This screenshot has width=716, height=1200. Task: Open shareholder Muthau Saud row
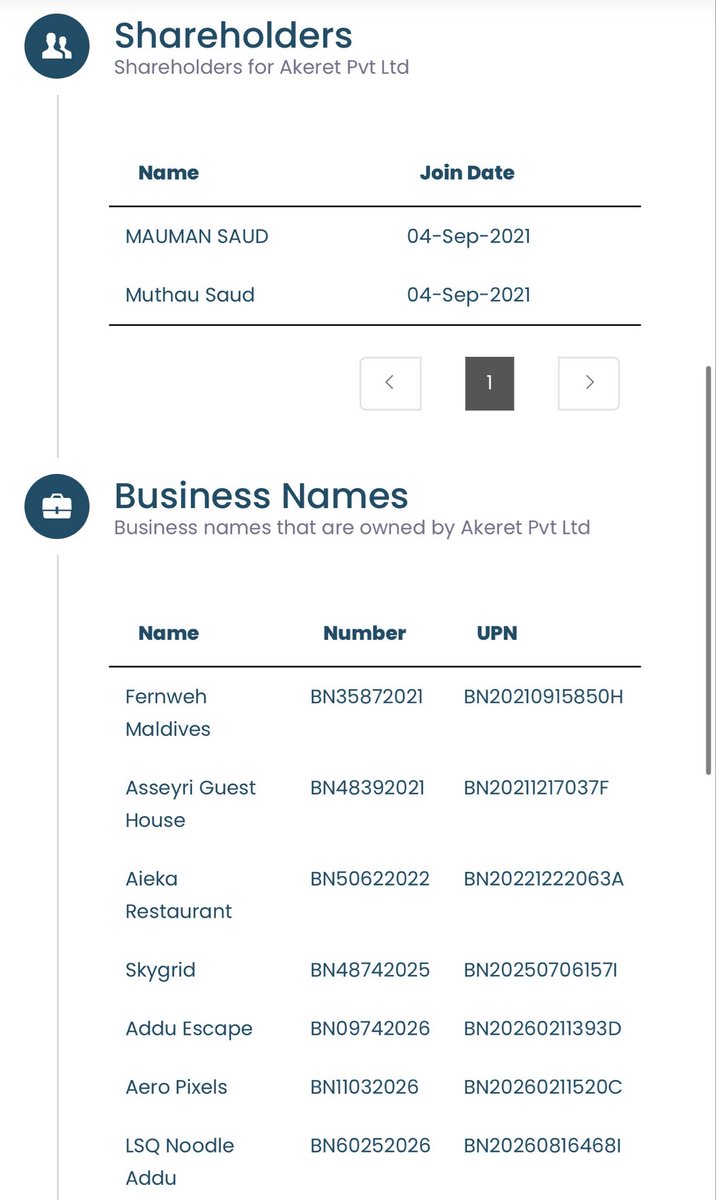374,295
